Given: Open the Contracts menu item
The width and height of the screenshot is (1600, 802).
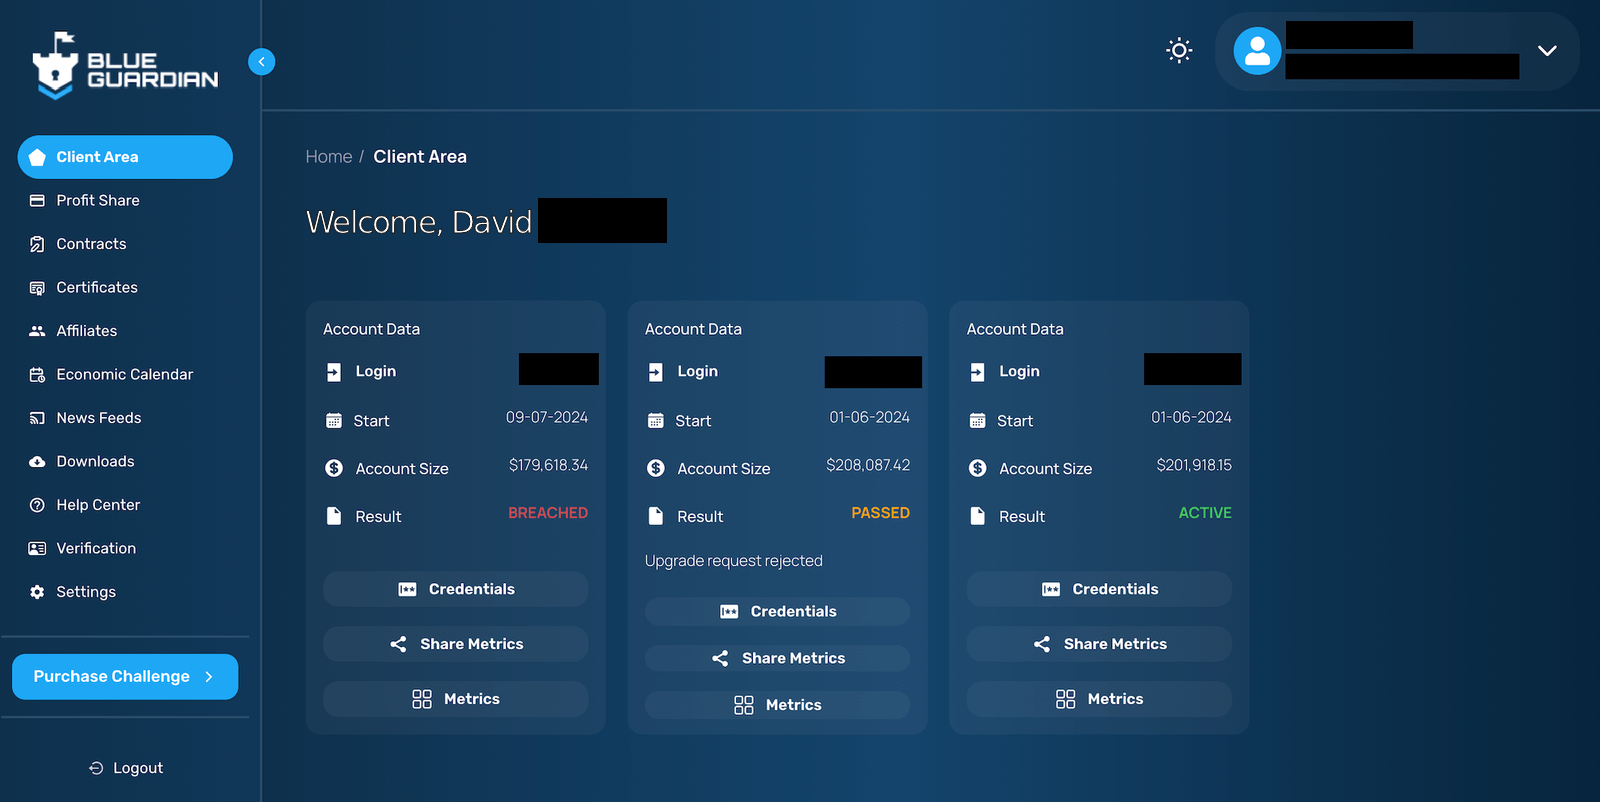Looking at the screenshot, I should (91, 244).
